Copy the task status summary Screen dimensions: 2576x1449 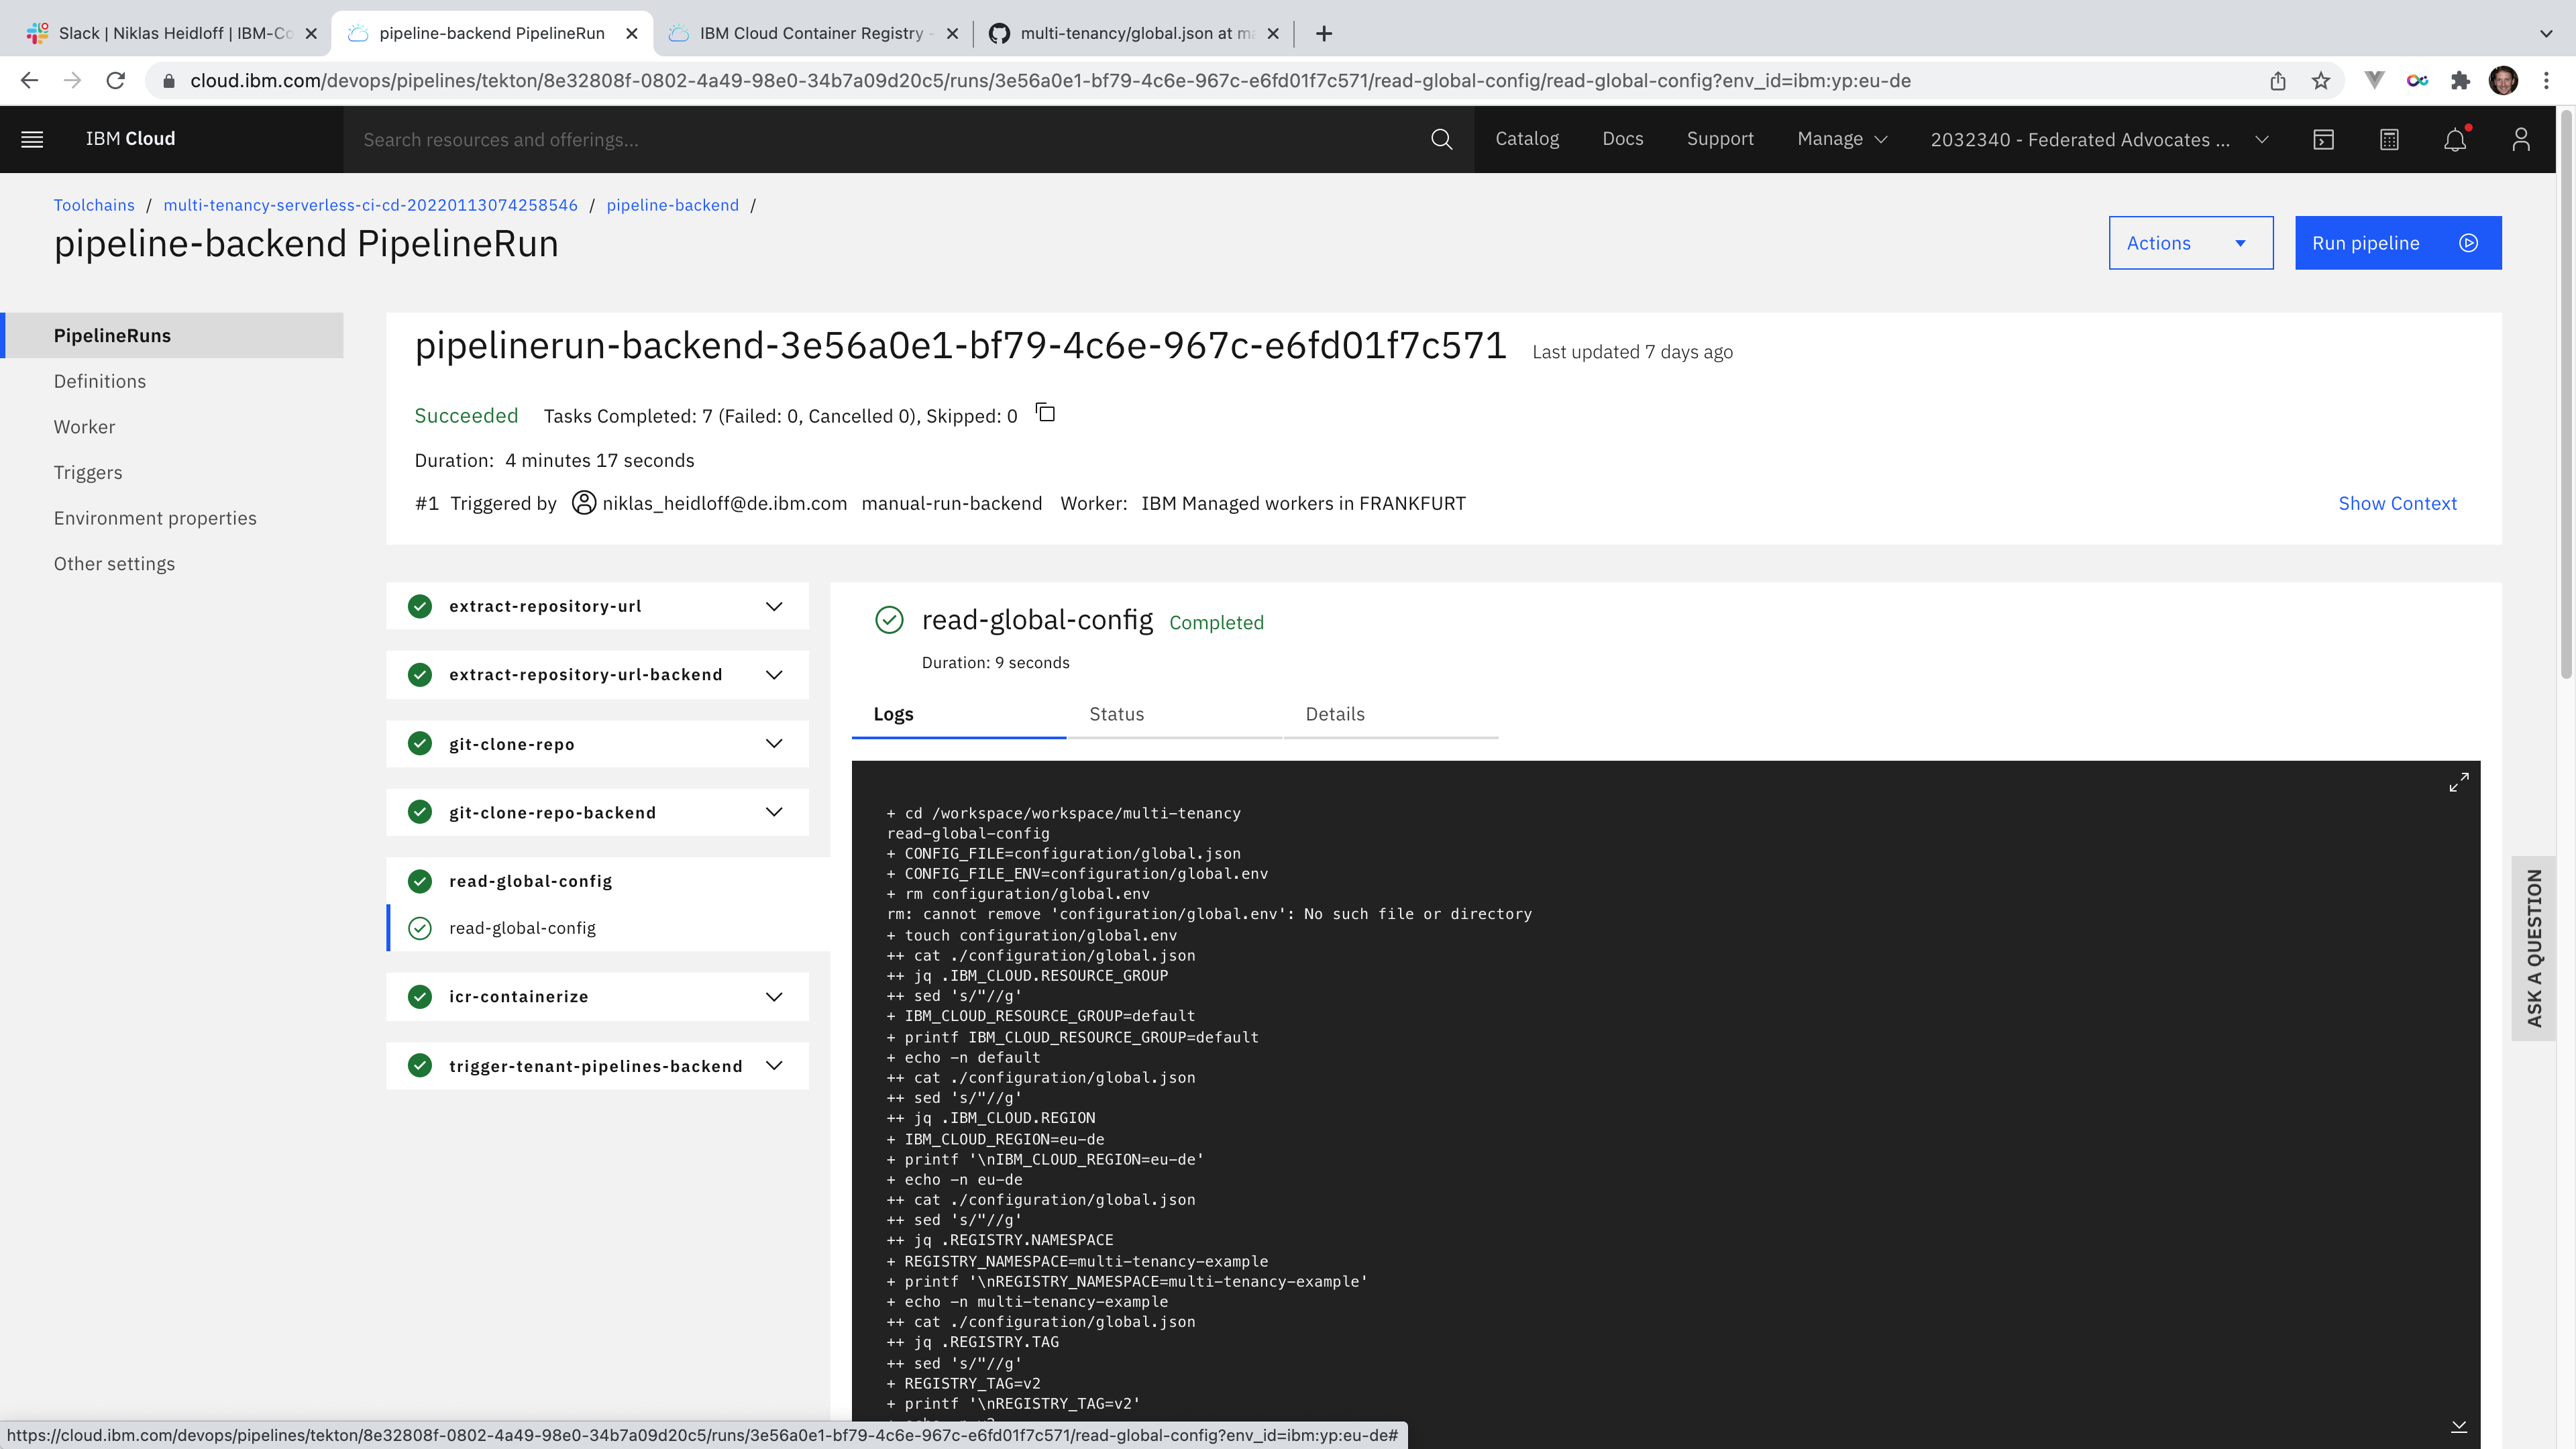(1046, 413)
